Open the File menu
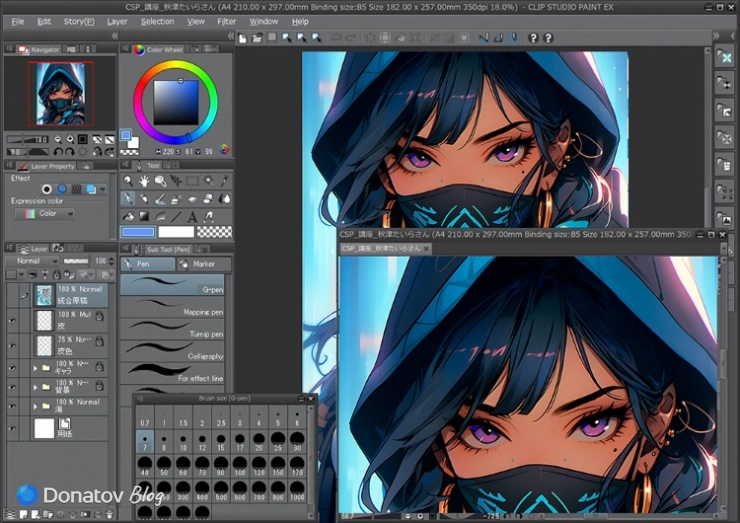Viewport: 740px width, 523px height. tap(18, 21)
